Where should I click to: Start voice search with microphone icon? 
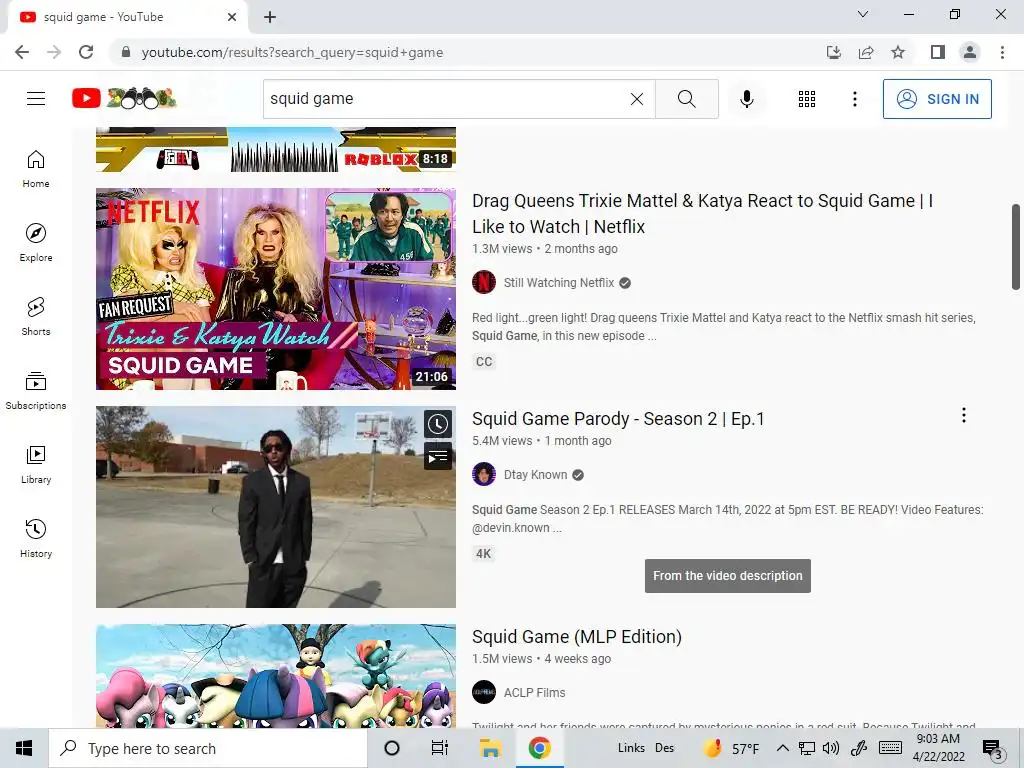tap(746, 99)
